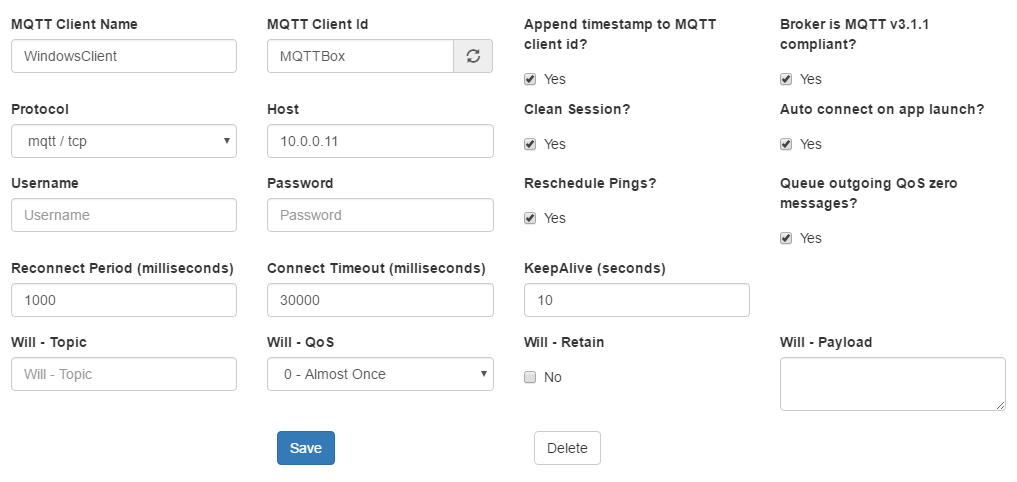Open the Protocol dropdown

tap(124, 141)
